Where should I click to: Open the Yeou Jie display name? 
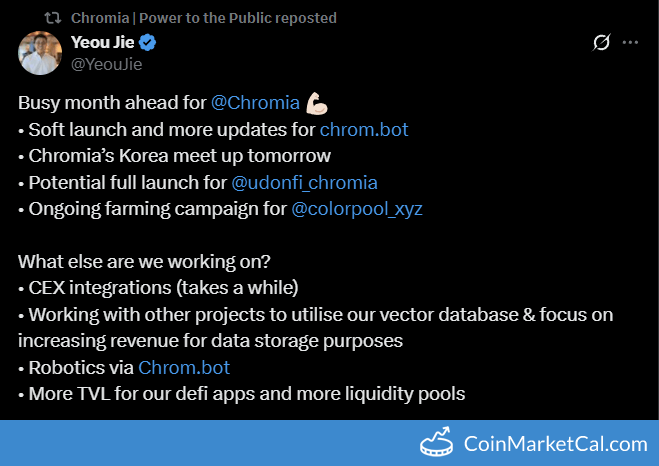[x=102, y=43]
